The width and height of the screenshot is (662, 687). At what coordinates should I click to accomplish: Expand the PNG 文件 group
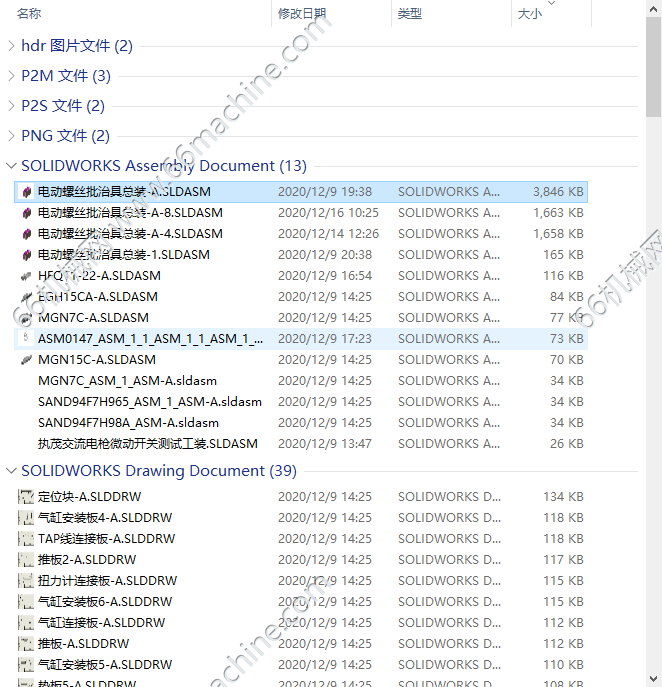tap(11, 136)
